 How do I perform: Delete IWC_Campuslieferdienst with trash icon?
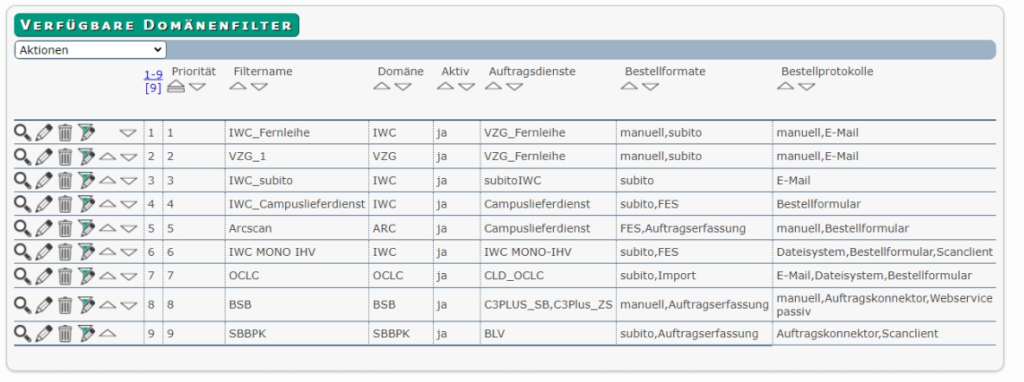[65, 204]
